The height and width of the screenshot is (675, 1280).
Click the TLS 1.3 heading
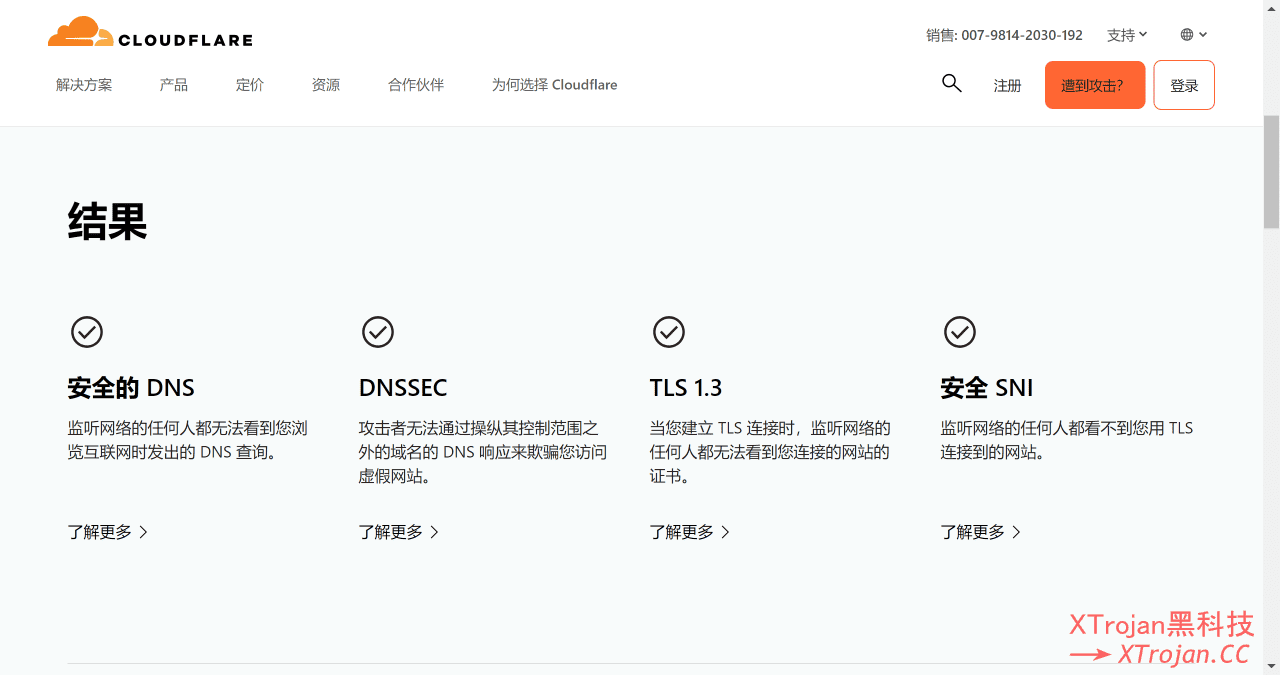point(686,388)
